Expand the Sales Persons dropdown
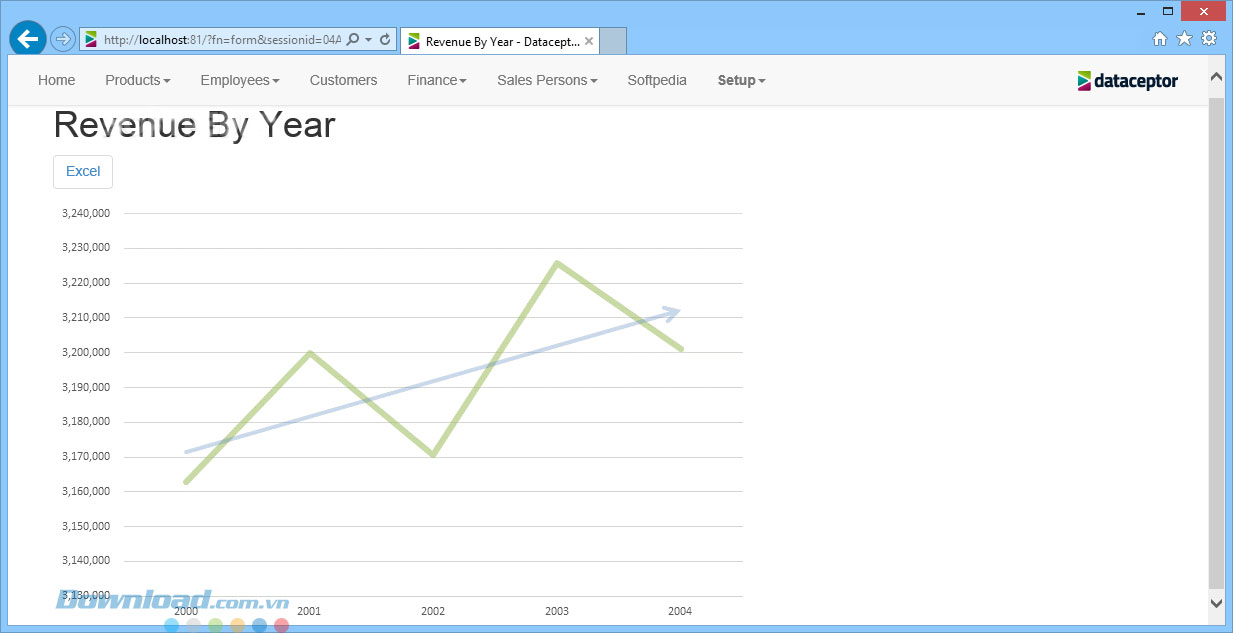The height and width of the screenshot is (633, 1233). coord(547,80)
